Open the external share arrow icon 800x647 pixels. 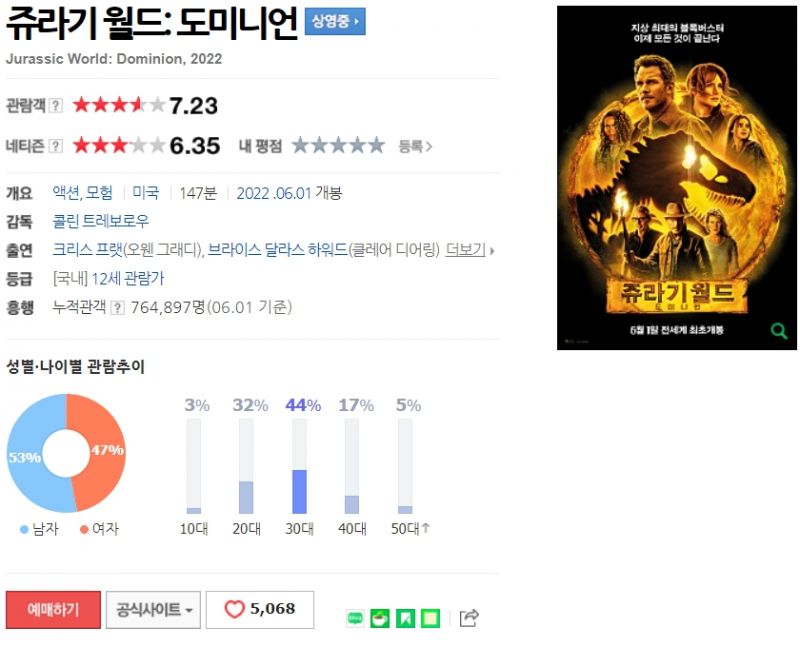pos(469,618)
